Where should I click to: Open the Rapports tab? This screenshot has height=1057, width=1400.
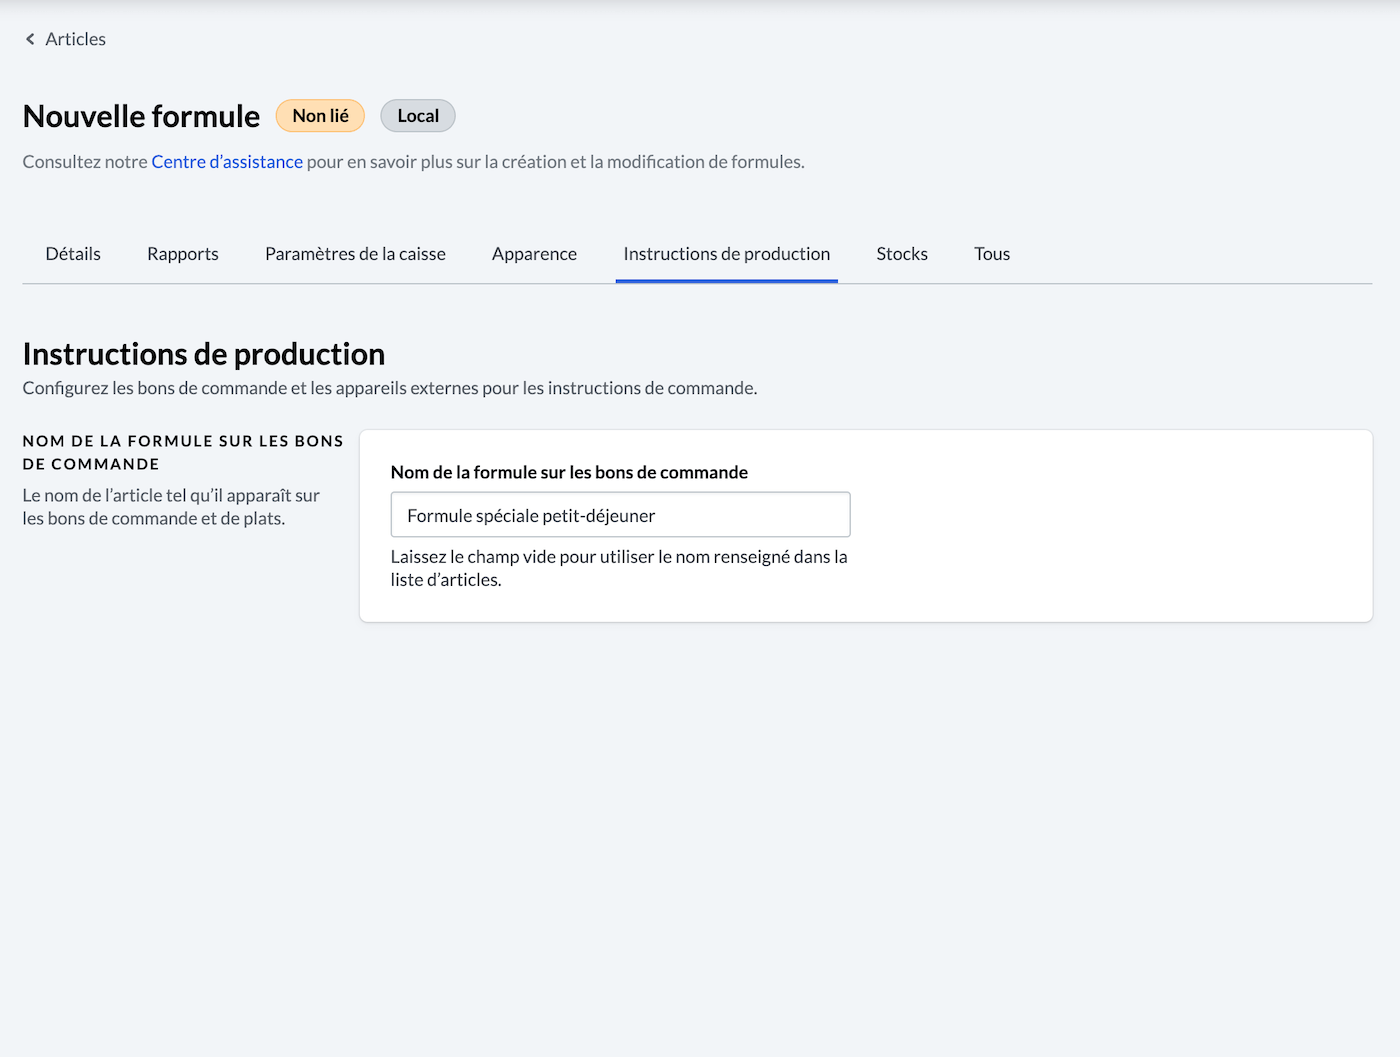pos(183,254)
